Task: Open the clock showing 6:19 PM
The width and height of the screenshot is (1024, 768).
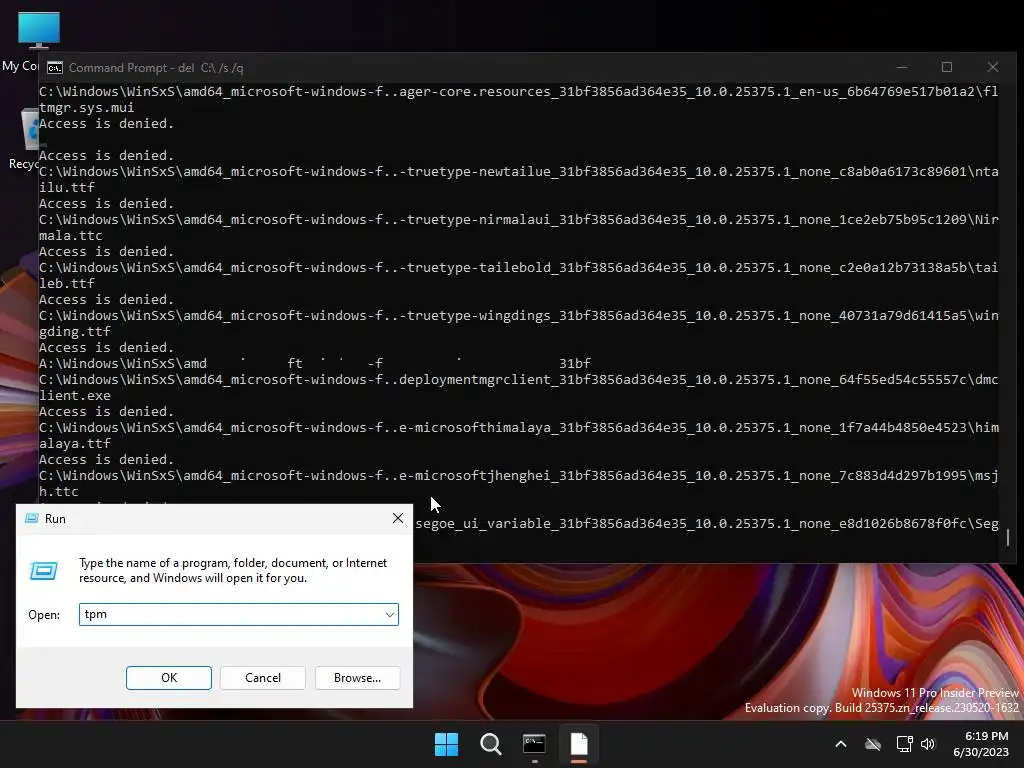Action: pos(981,744)
